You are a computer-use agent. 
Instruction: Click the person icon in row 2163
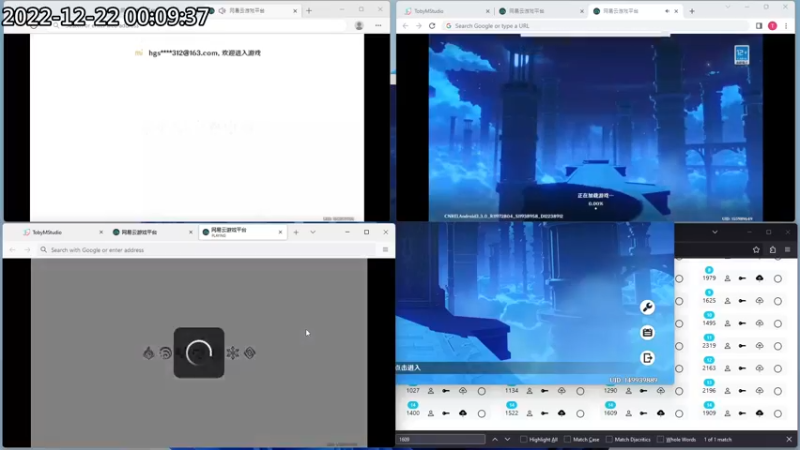pyautogui.click(x=728, y=368)
